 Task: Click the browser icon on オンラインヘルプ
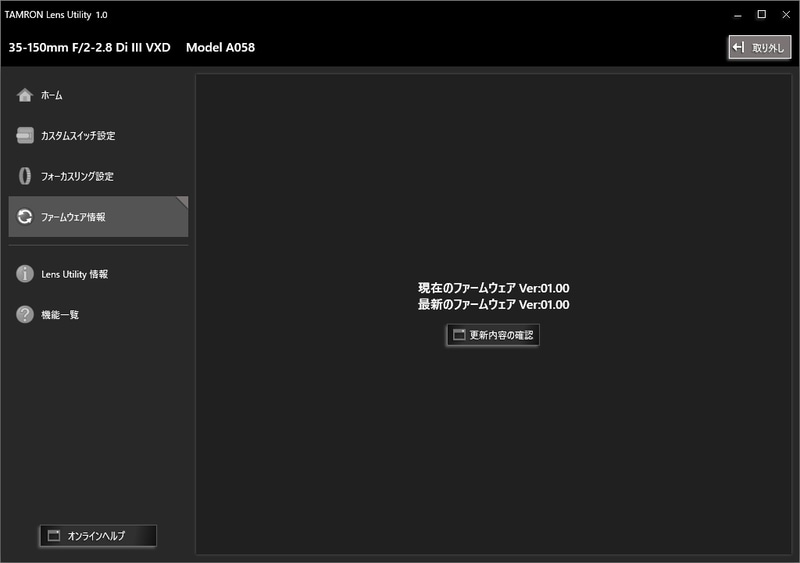click(54, 535)
